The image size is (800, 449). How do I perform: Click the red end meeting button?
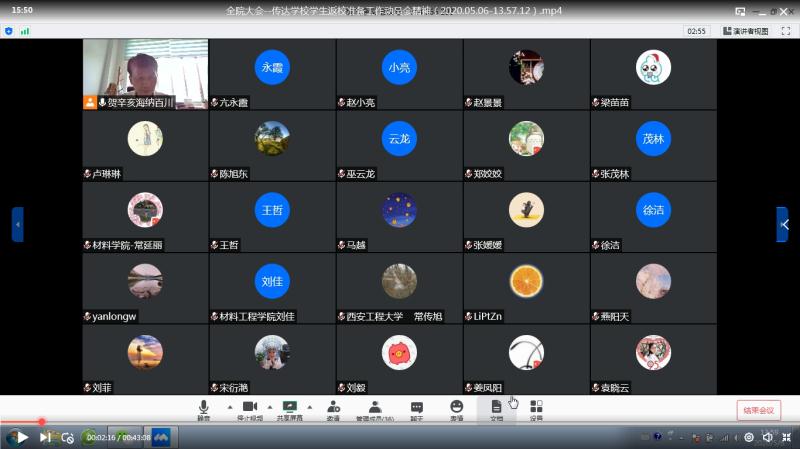pos(758,410)
